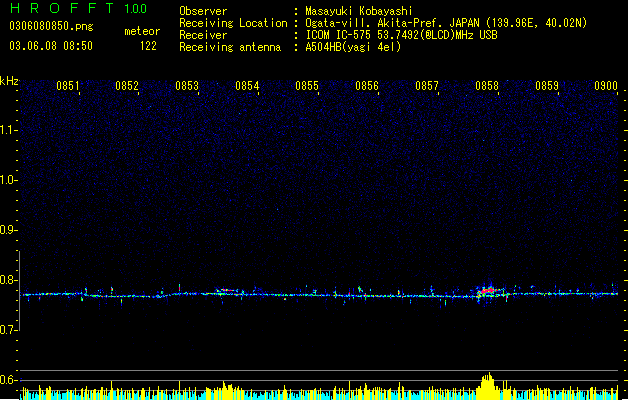Click the 0852 time axis marker

pos(127,86)
